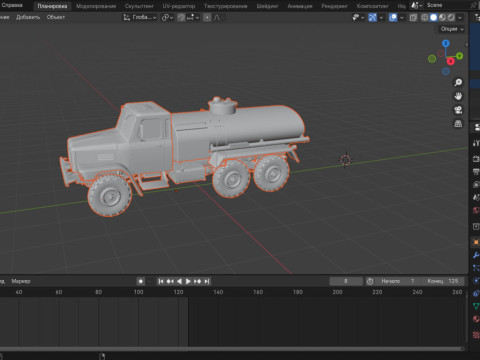Open the Modifiers wrench properties tab
Screen dimensions: 480x360
pos(476,256)
